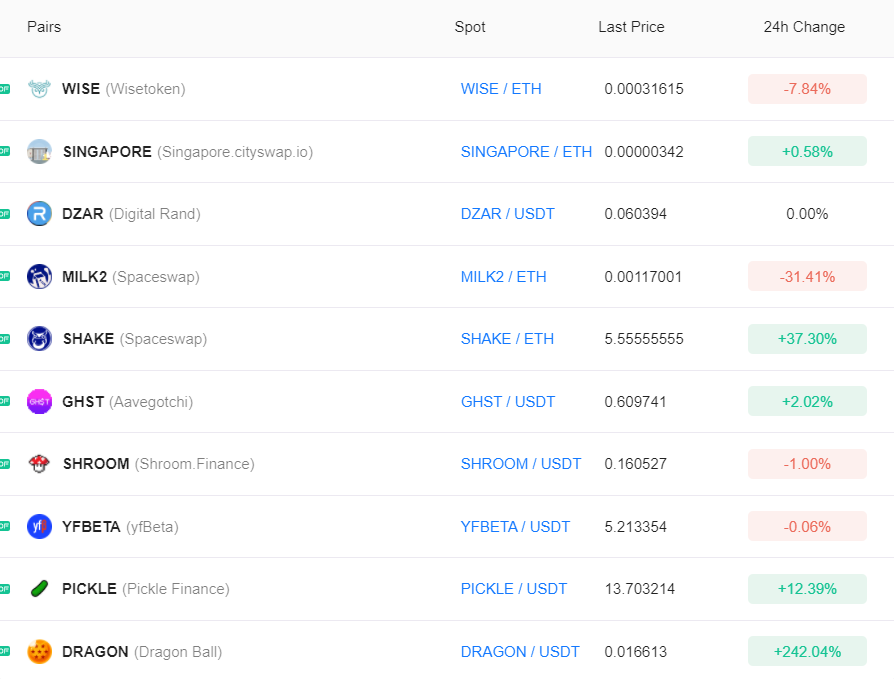Screen dimensions: 894x679
Task: Click the SHAKE token icon
Action: pos(39,339)
